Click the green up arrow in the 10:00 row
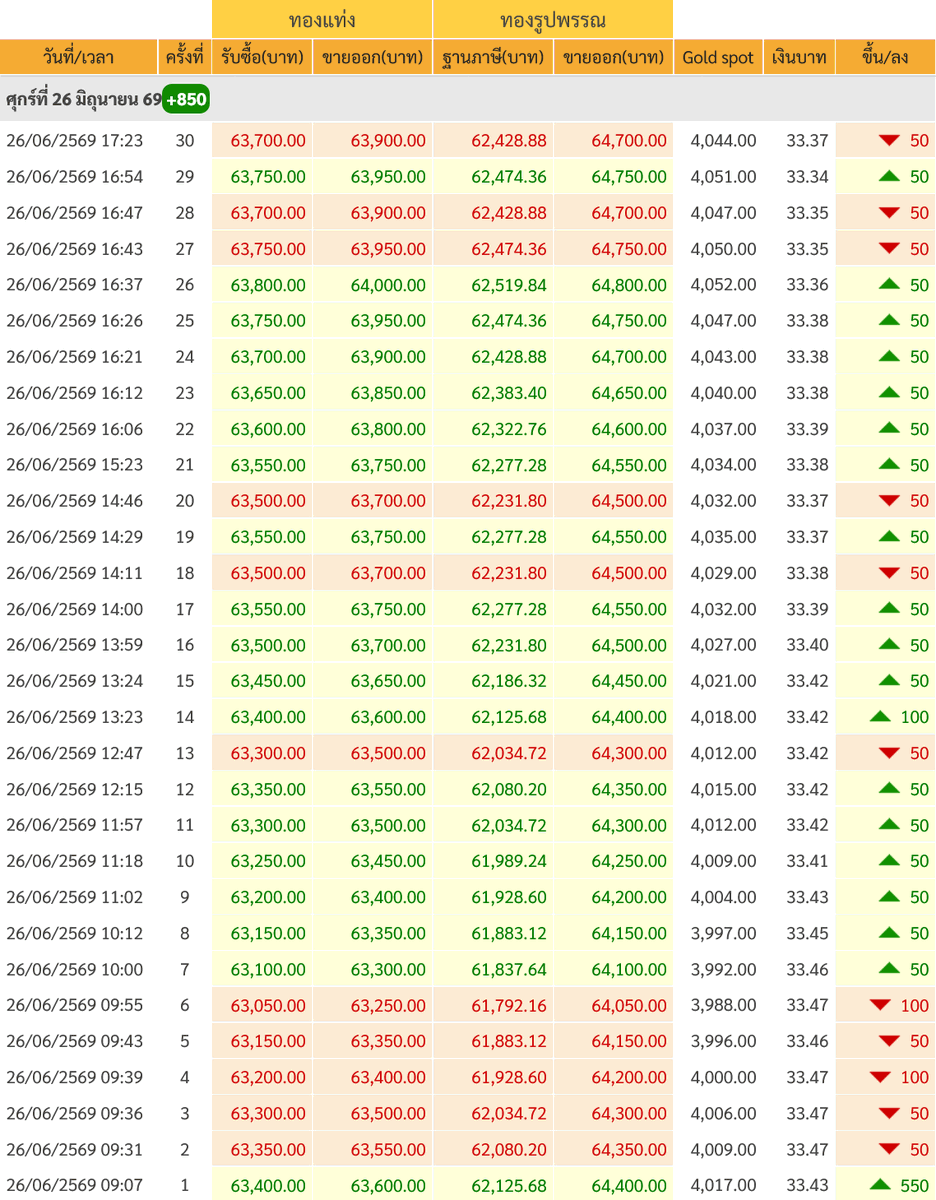Image resolution: width=936 pixels, height=1200 pixels. (x=889, y=969)
